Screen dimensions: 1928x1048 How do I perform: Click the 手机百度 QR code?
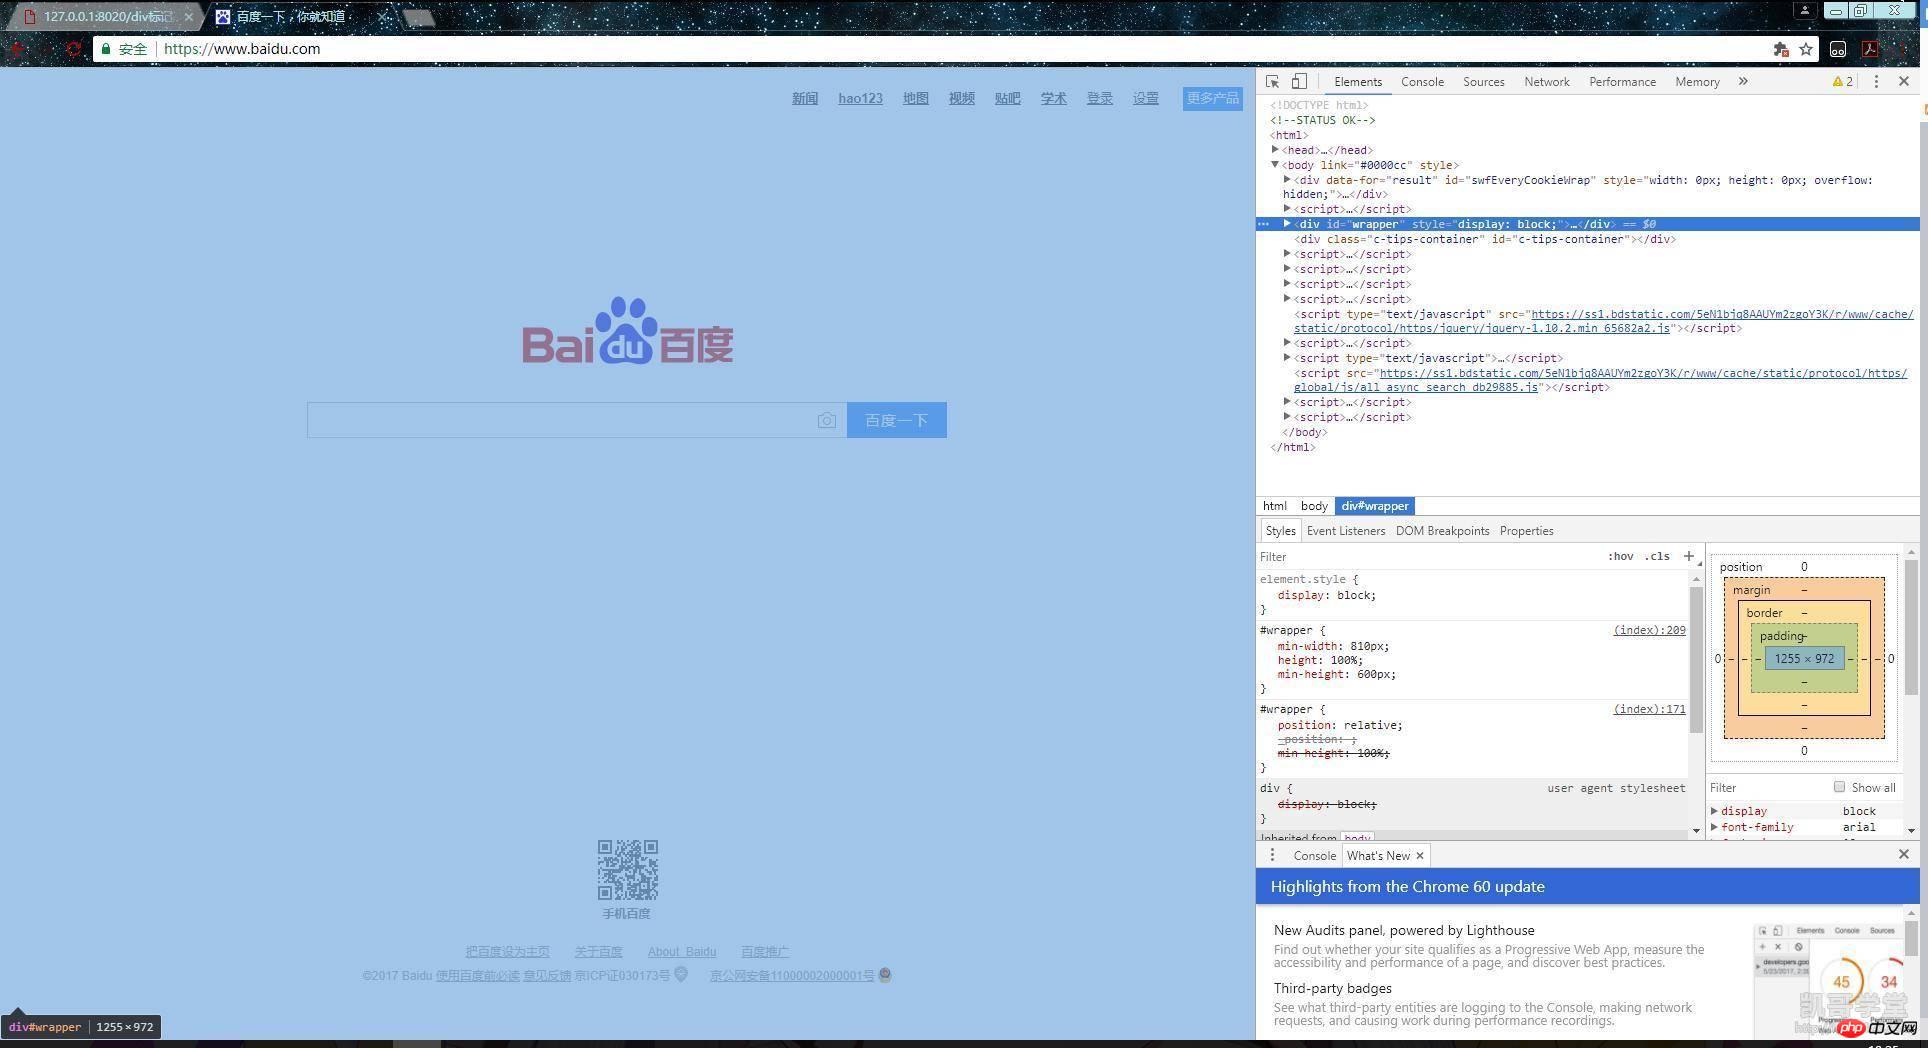(x=628, y=870)
